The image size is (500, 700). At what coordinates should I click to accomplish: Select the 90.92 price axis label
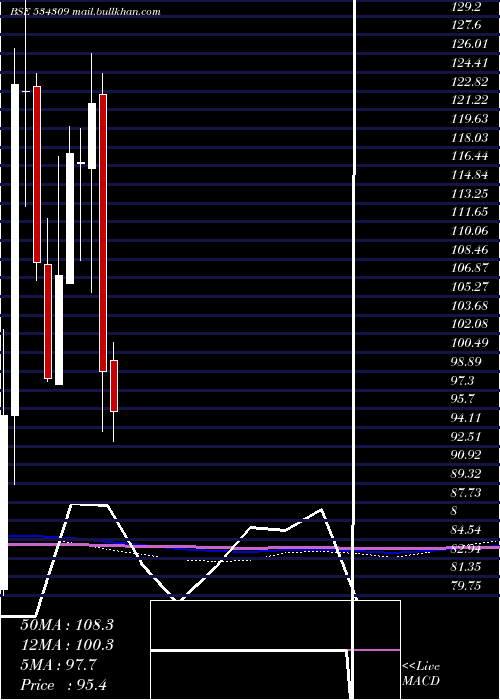click(x=467, y=454)
